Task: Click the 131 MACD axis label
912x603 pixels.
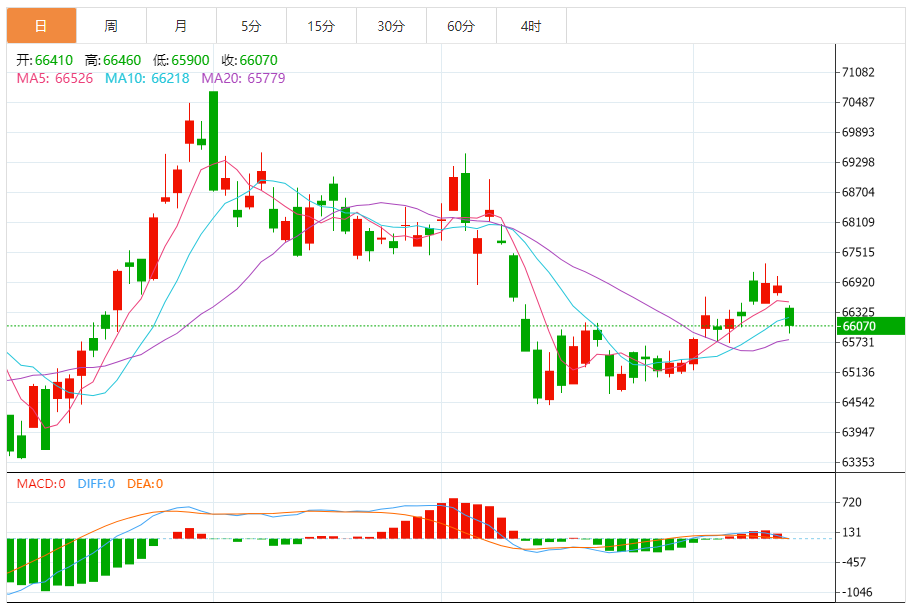Action: [852, 533]
